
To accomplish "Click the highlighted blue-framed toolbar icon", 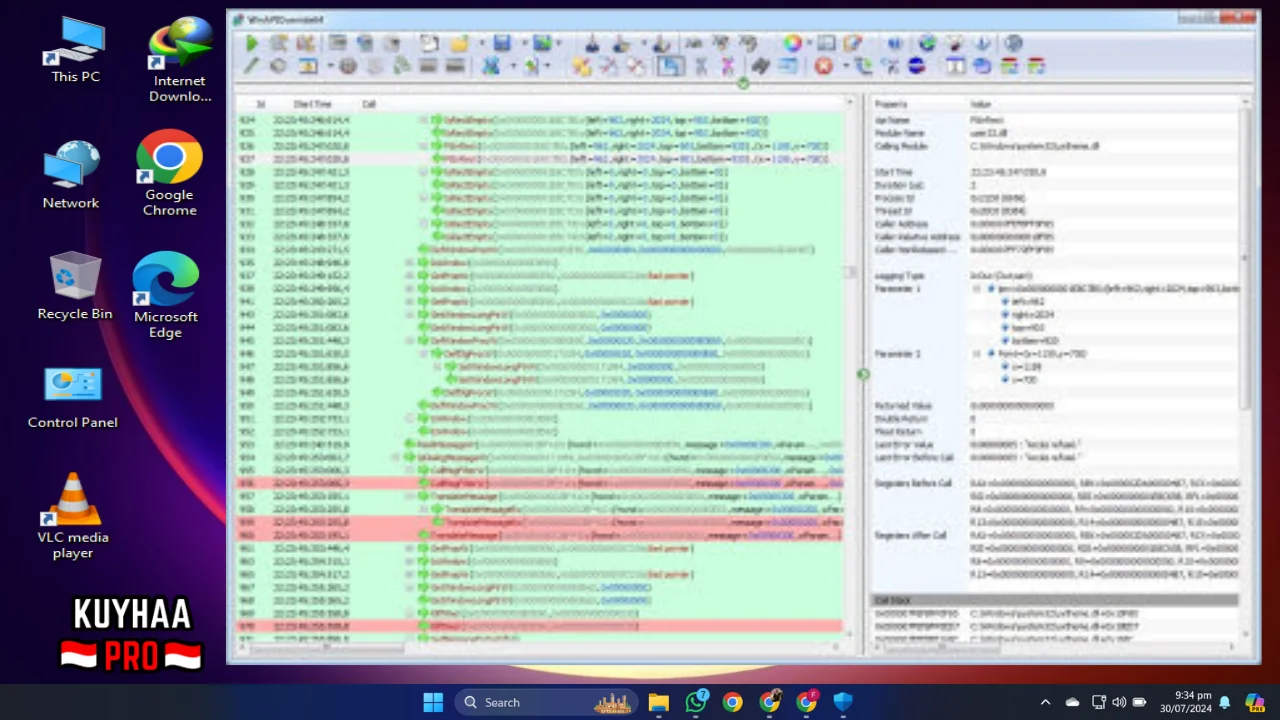I will coord(670,66).
